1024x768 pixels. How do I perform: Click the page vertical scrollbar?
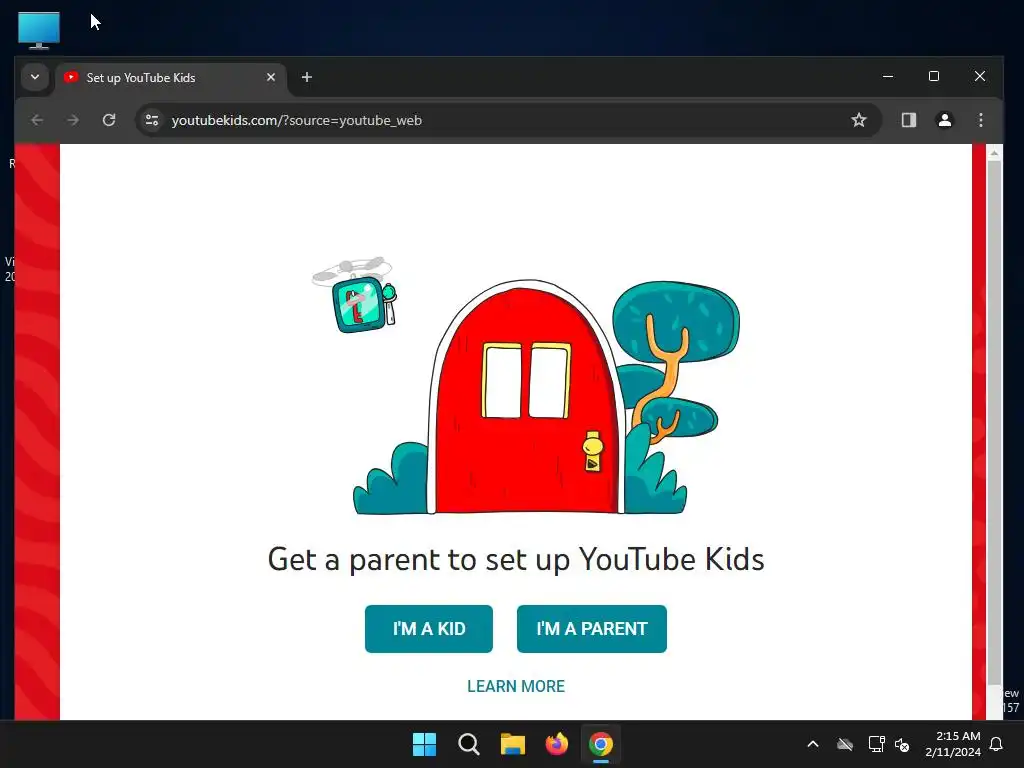pos(994,422)
